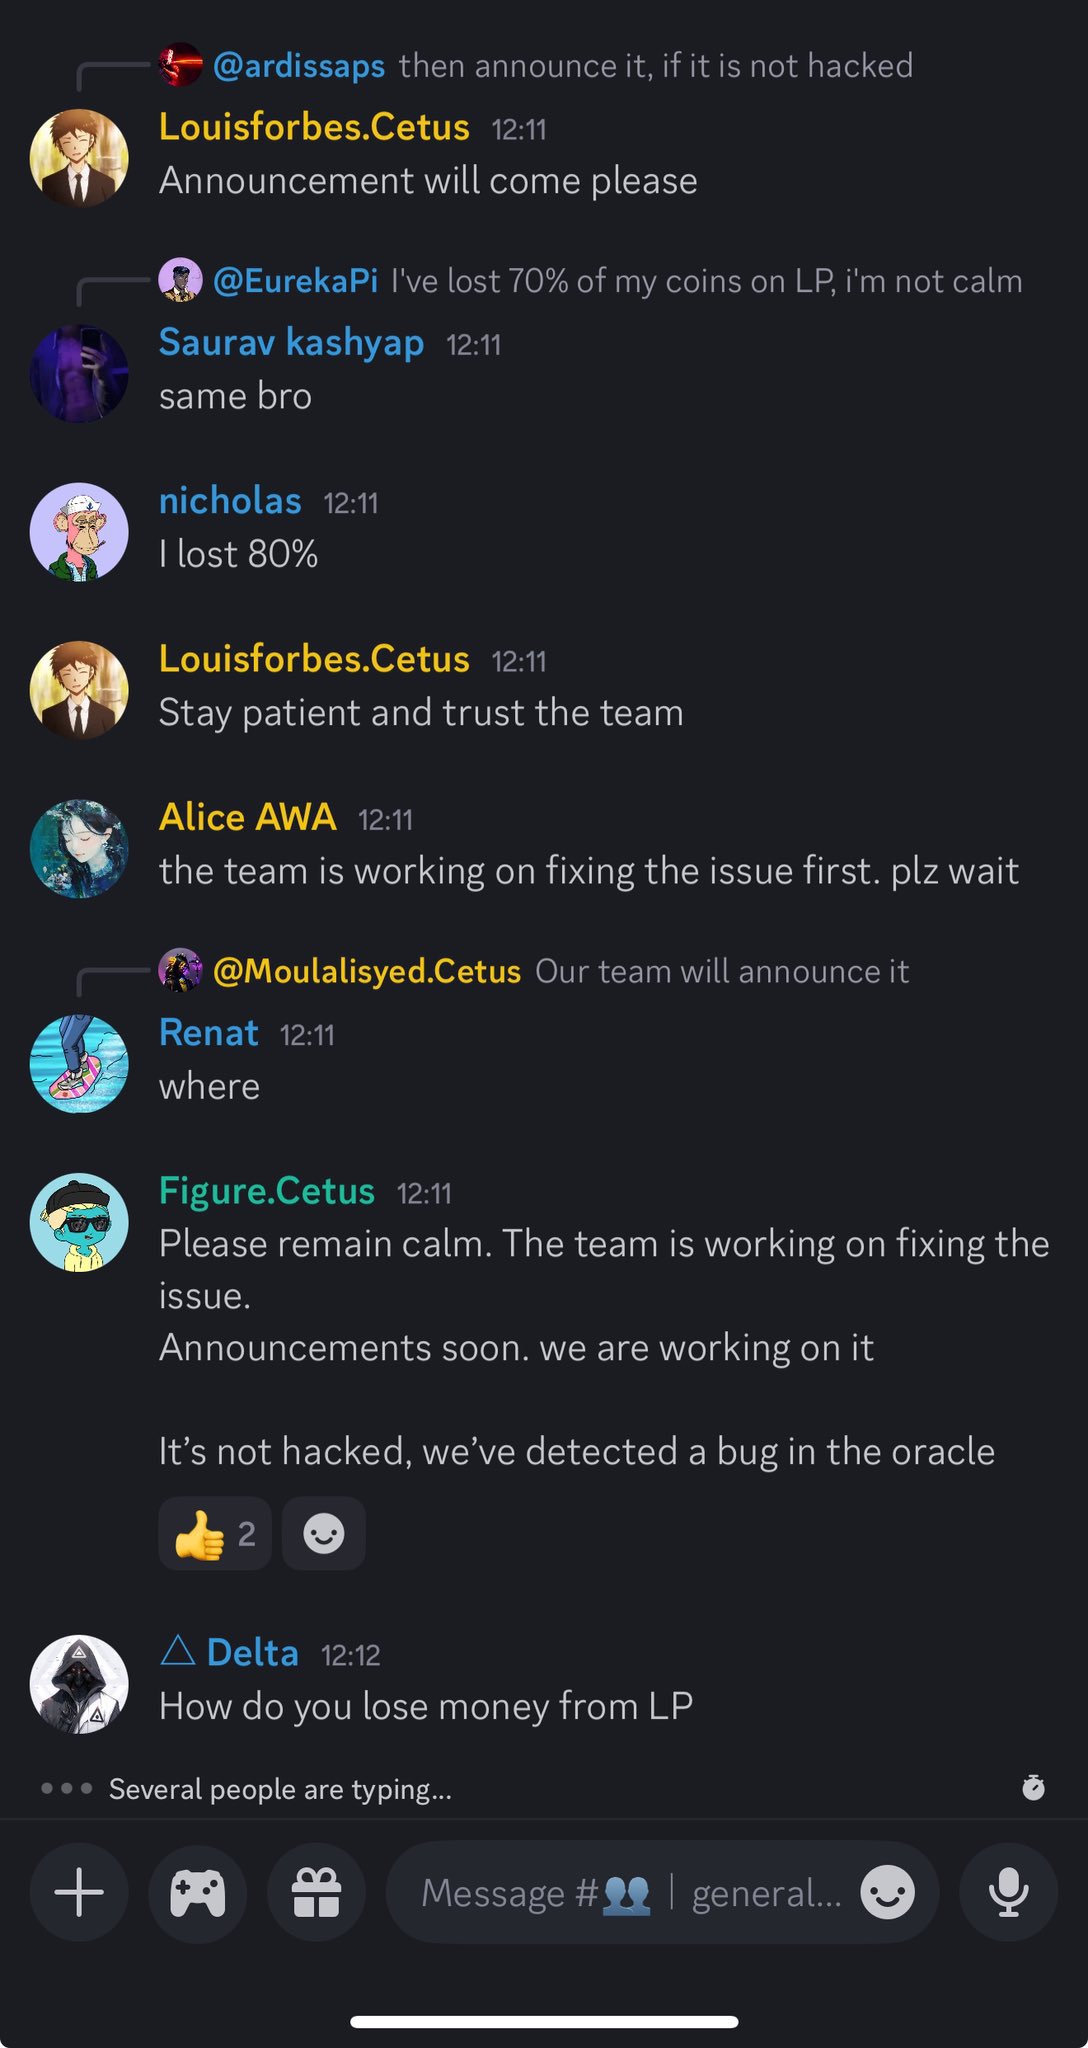Add a reaction to Figure.Cetus message
The height and width of the screenshot is (2048, 1088).
point(323,1533)
